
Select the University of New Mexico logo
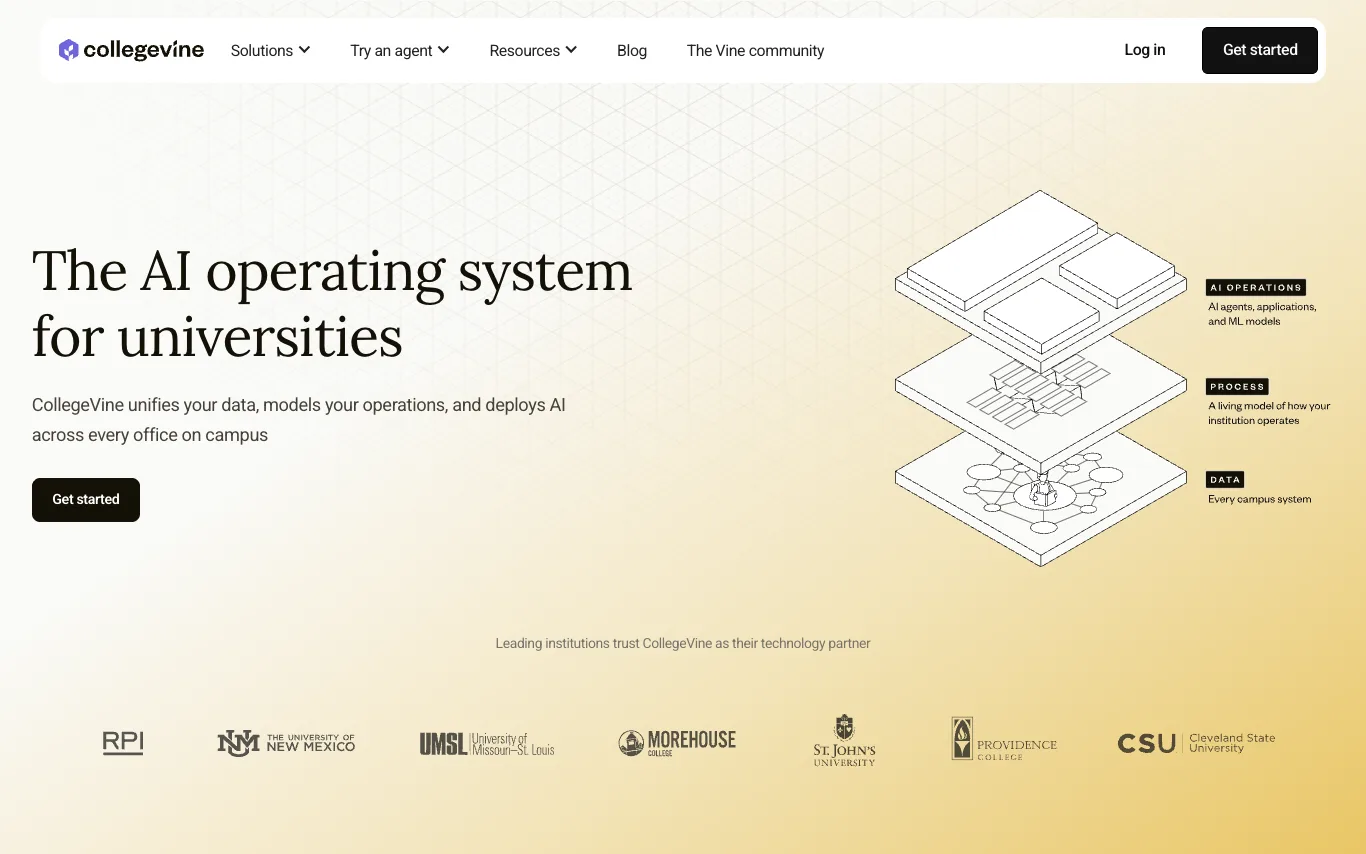pyautogui.click(x=286, y=742)
